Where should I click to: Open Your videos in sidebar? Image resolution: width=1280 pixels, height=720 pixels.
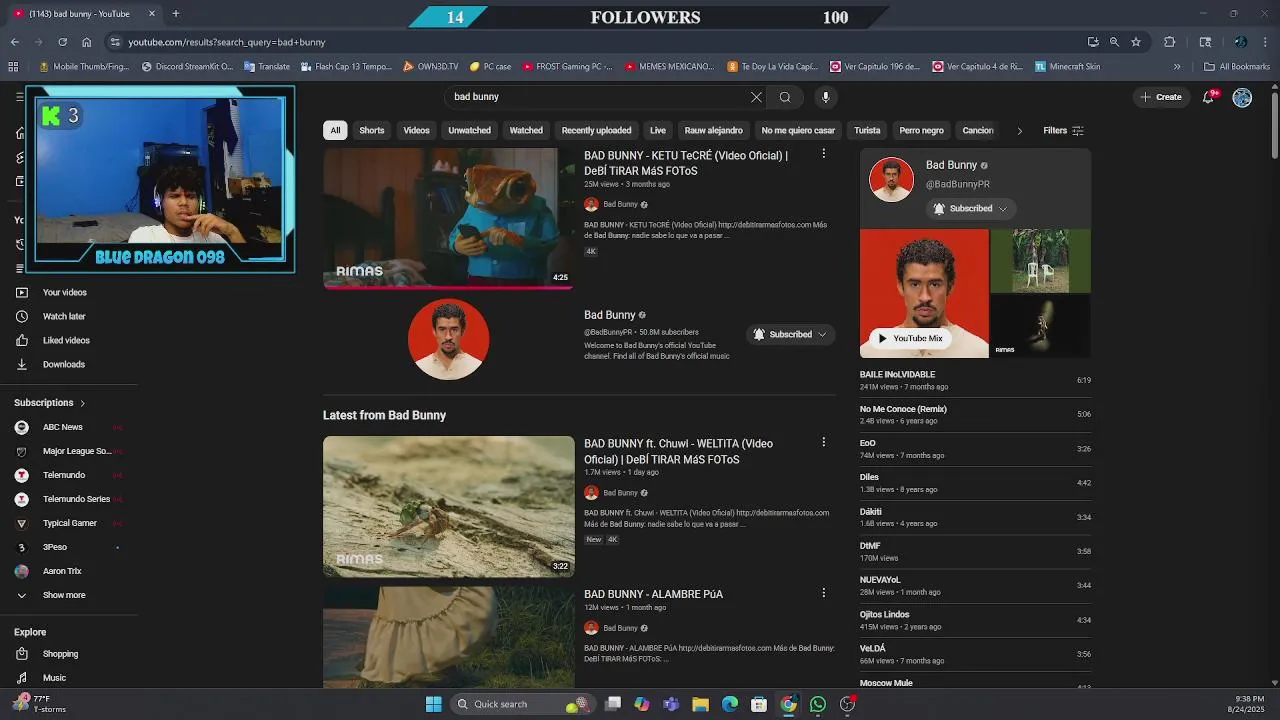(65, 292)
